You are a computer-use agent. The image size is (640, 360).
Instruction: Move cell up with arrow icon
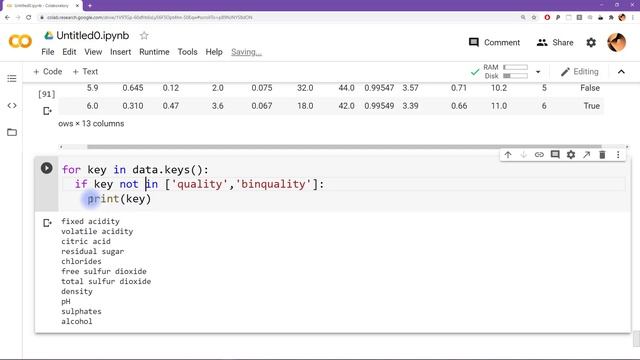click(x=508, y=155)
